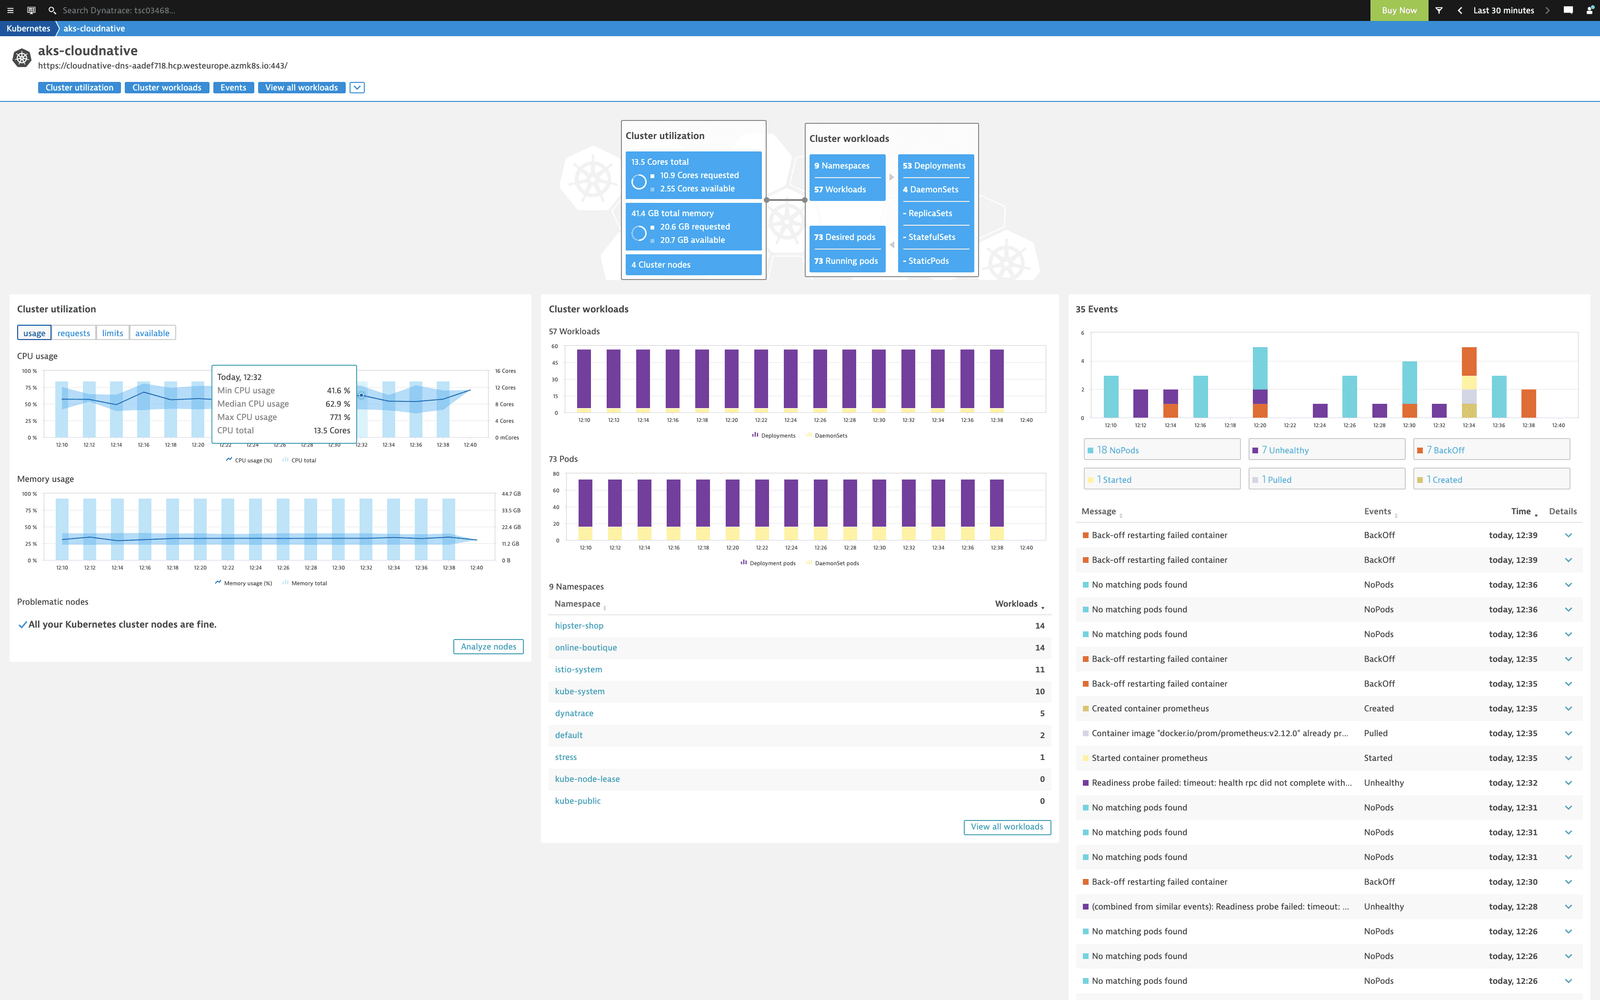Click aks-cloudnative breadcrumb item
Viewport: 1600px width, 1000px height.
coord(94,29)
